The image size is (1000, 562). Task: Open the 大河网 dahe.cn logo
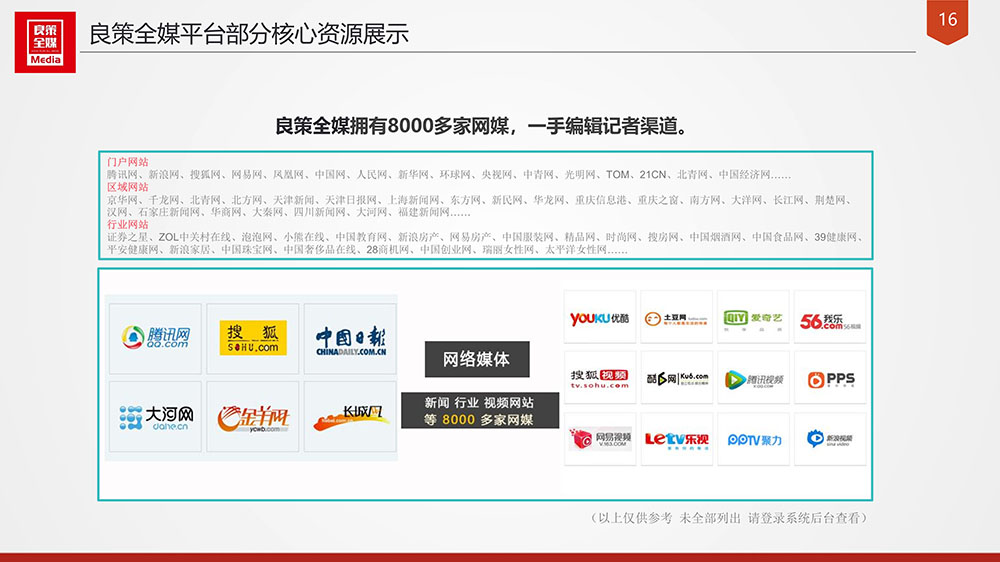tap(154, 415)
